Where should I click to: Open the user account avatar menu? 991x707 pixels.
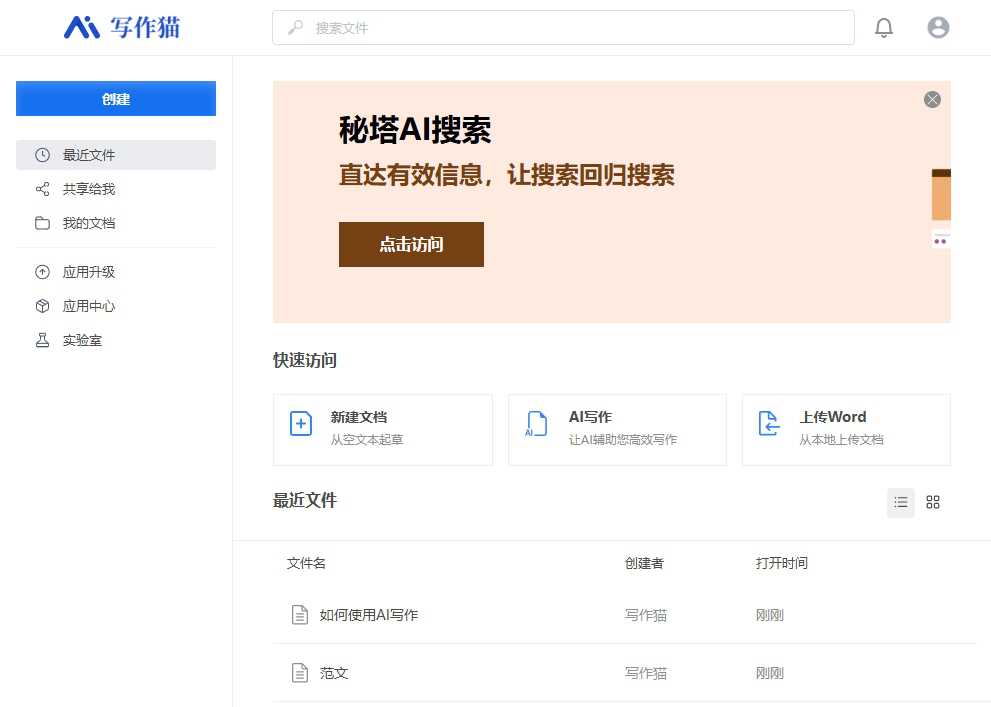[x=938, y=27]
